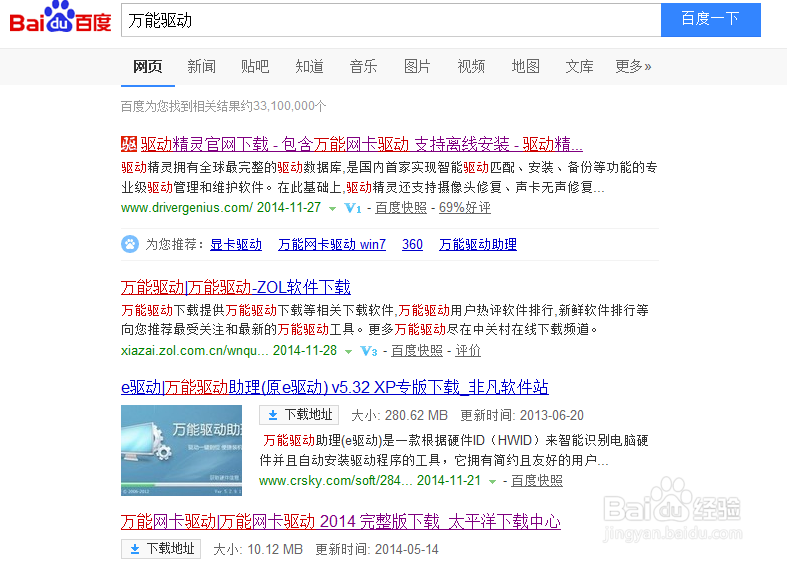
Task: Open e驱动 万能驱动助理 非凡软件站 result title
Action: [x=335, y=387]
